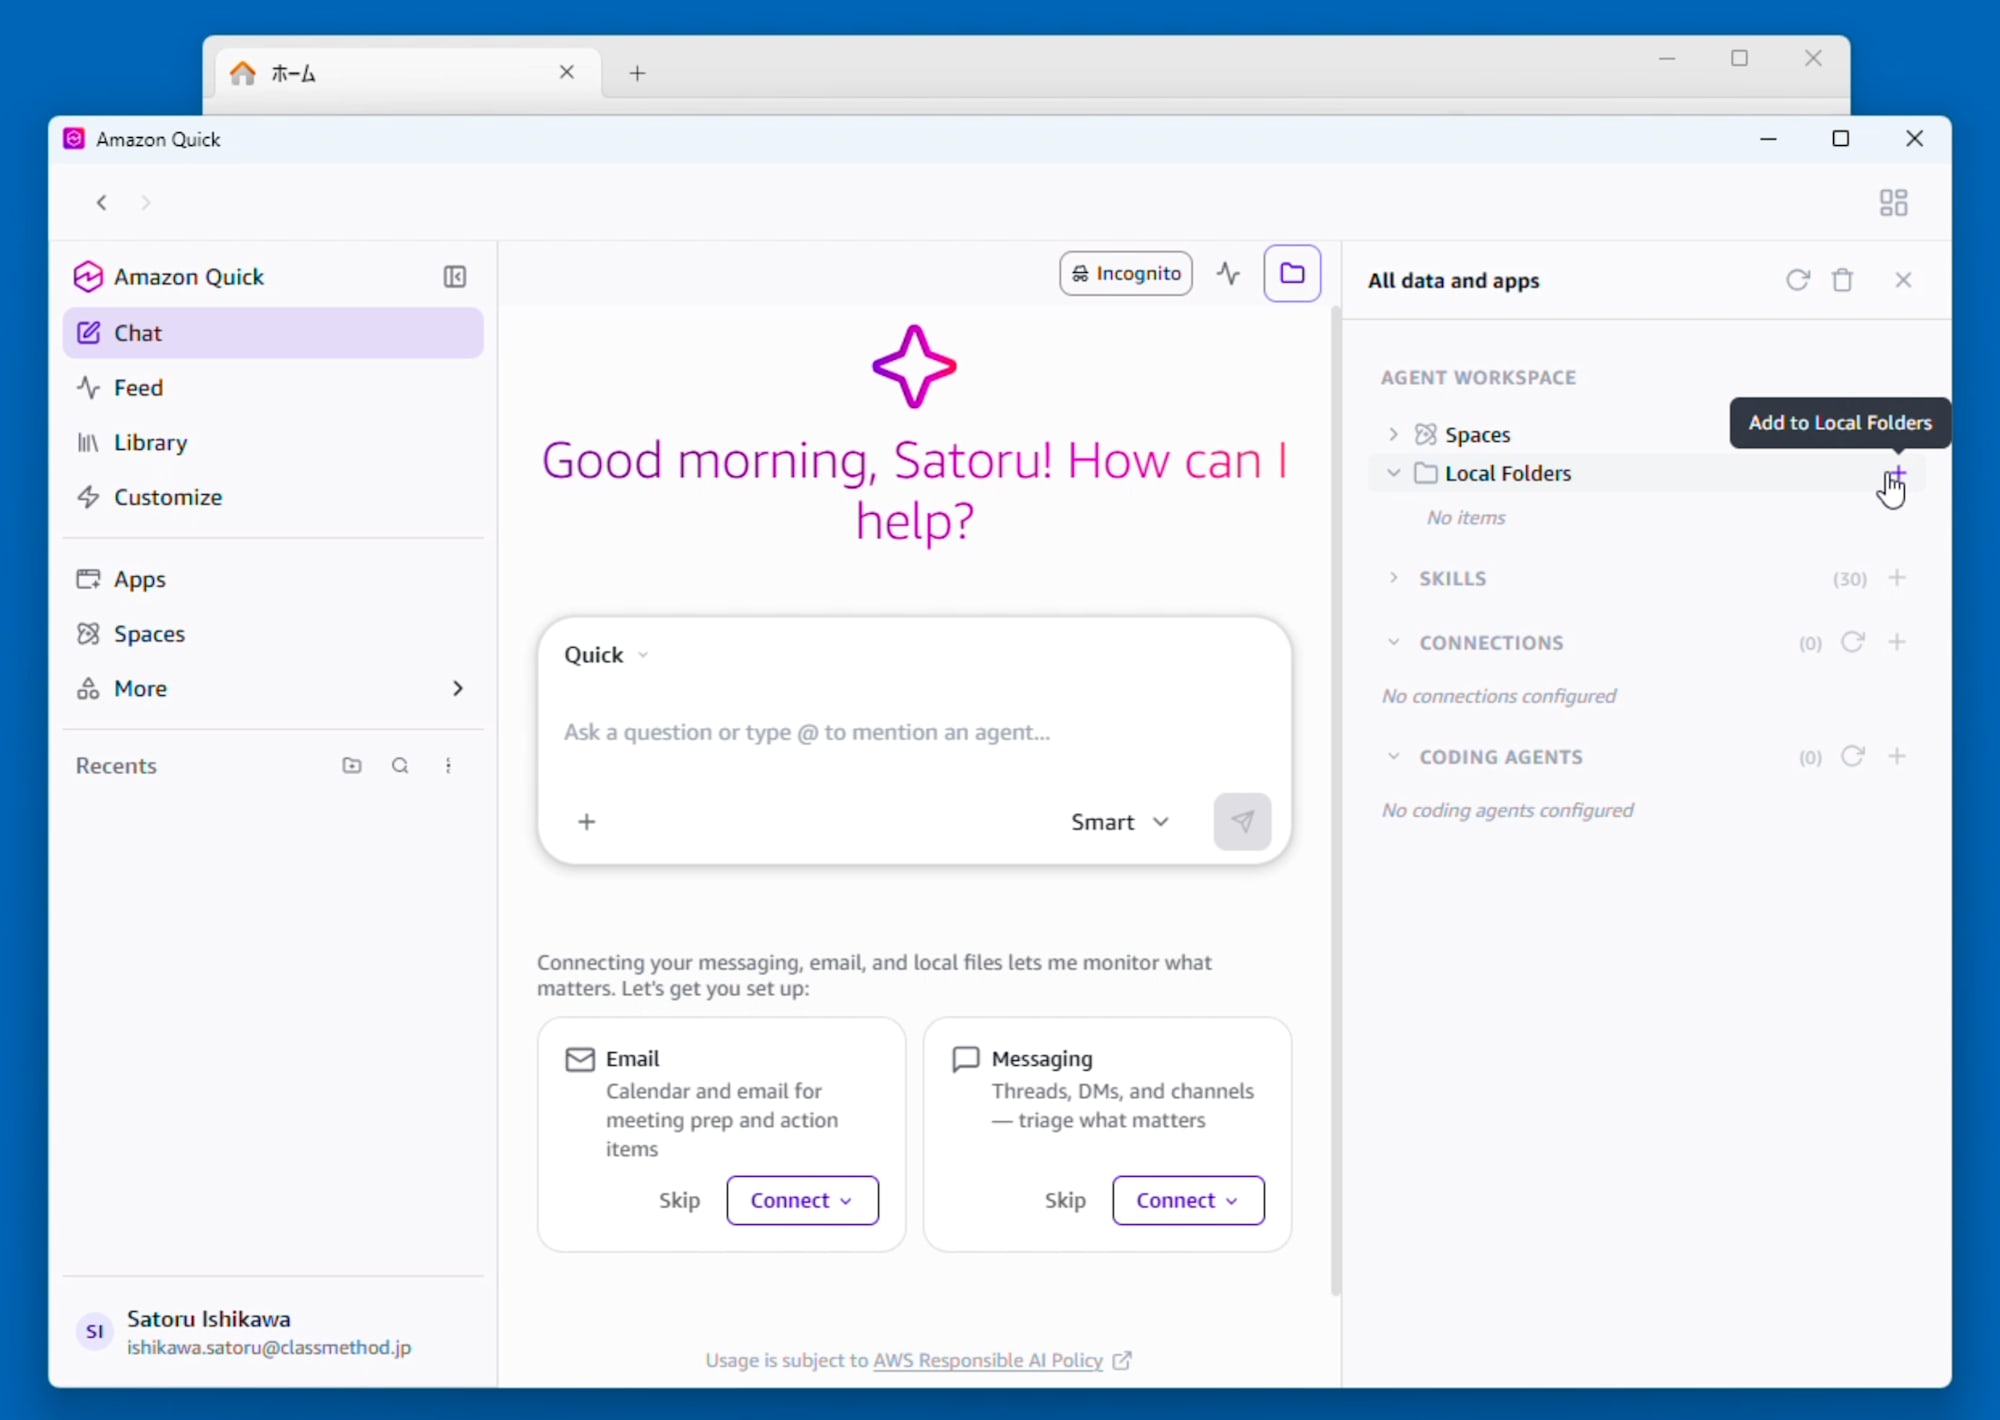Refresh the Connections section
This screenshot has height=1420, width=2000.
(x=1853, y=642)
